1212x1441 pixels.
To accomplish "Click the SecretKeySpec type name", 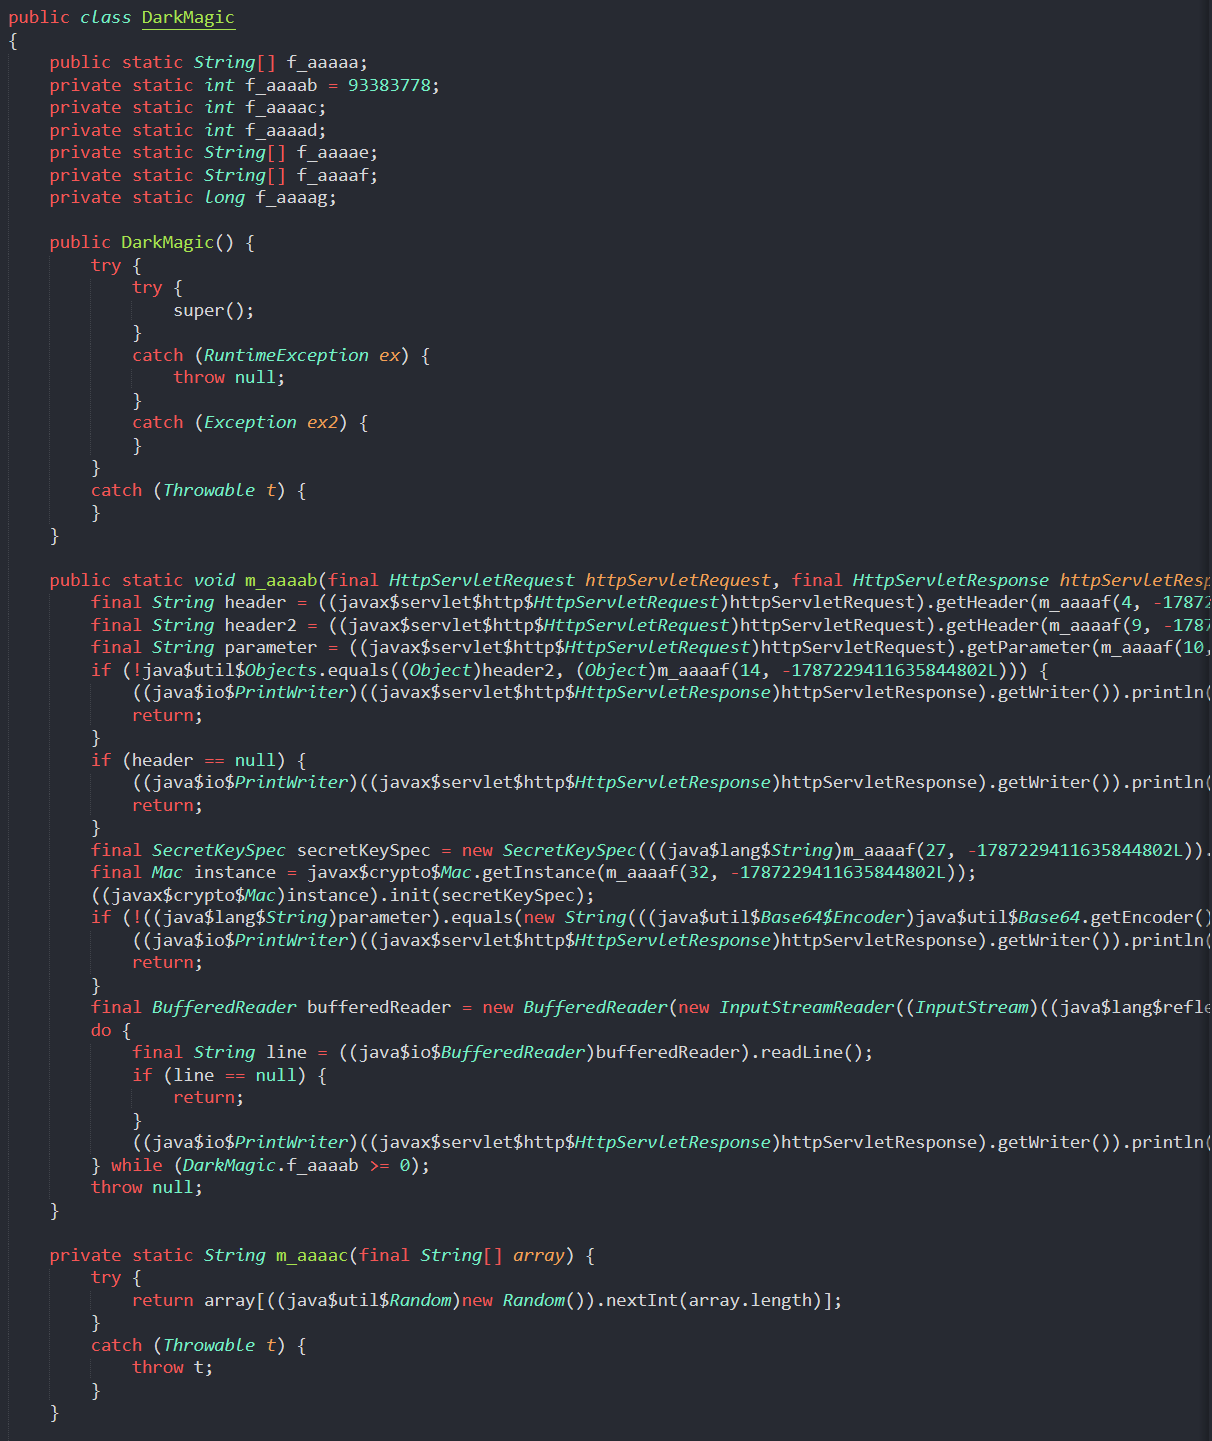I will (x=219, y=850).
